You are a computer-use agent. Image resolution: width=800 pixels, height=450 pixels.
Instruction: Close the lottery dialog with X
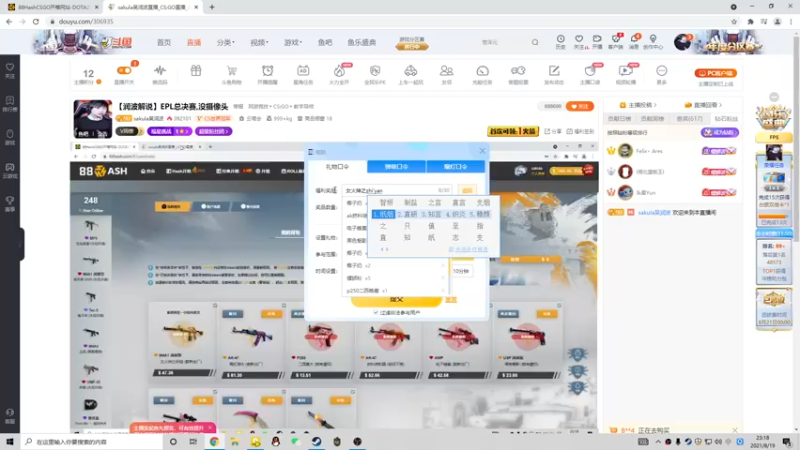click(x=482, y=151)
